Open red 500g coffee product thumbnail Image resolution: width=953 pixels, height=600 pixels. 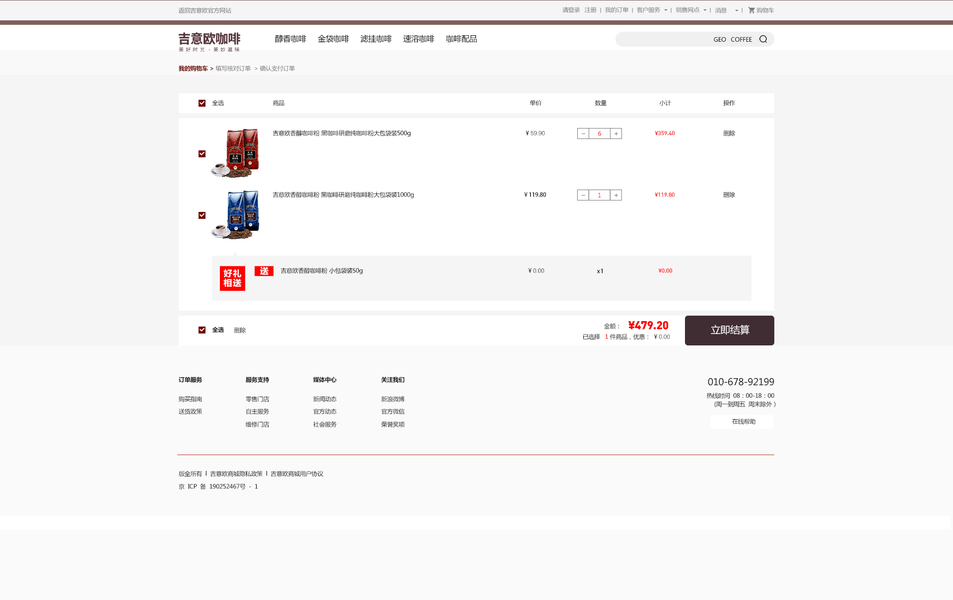coord(236,153)
